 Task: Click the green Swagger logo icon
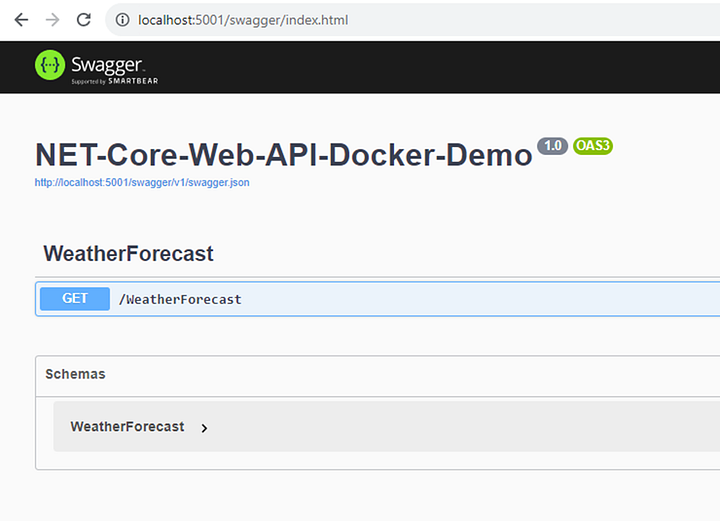(50, 65)
